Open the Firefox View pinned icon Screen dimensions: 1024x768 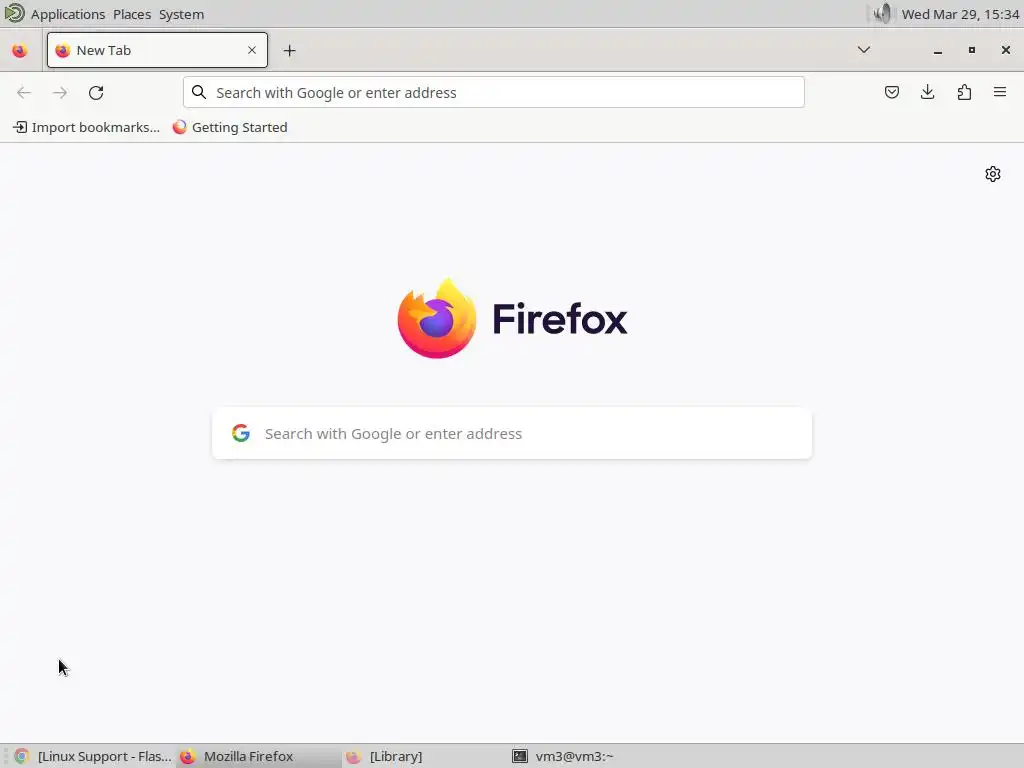click(20, 50)
